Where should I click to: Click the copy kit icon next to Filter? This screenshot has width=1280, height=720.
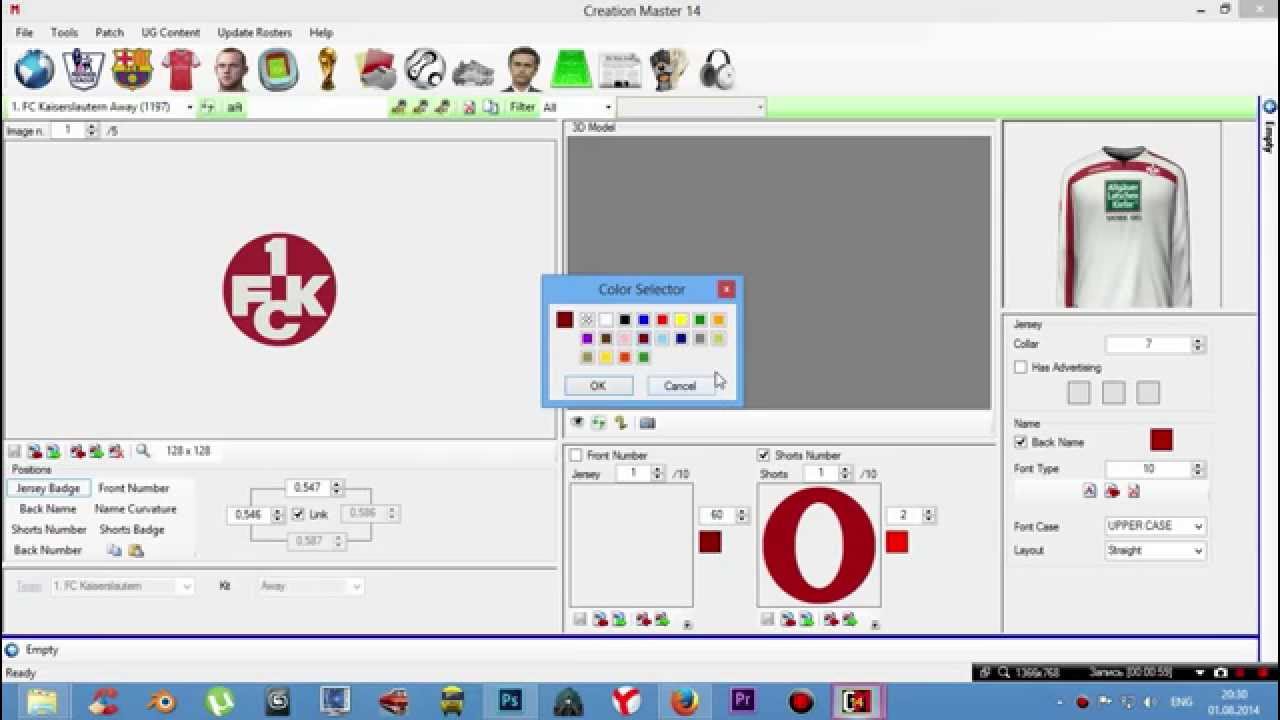click(490, 107)
